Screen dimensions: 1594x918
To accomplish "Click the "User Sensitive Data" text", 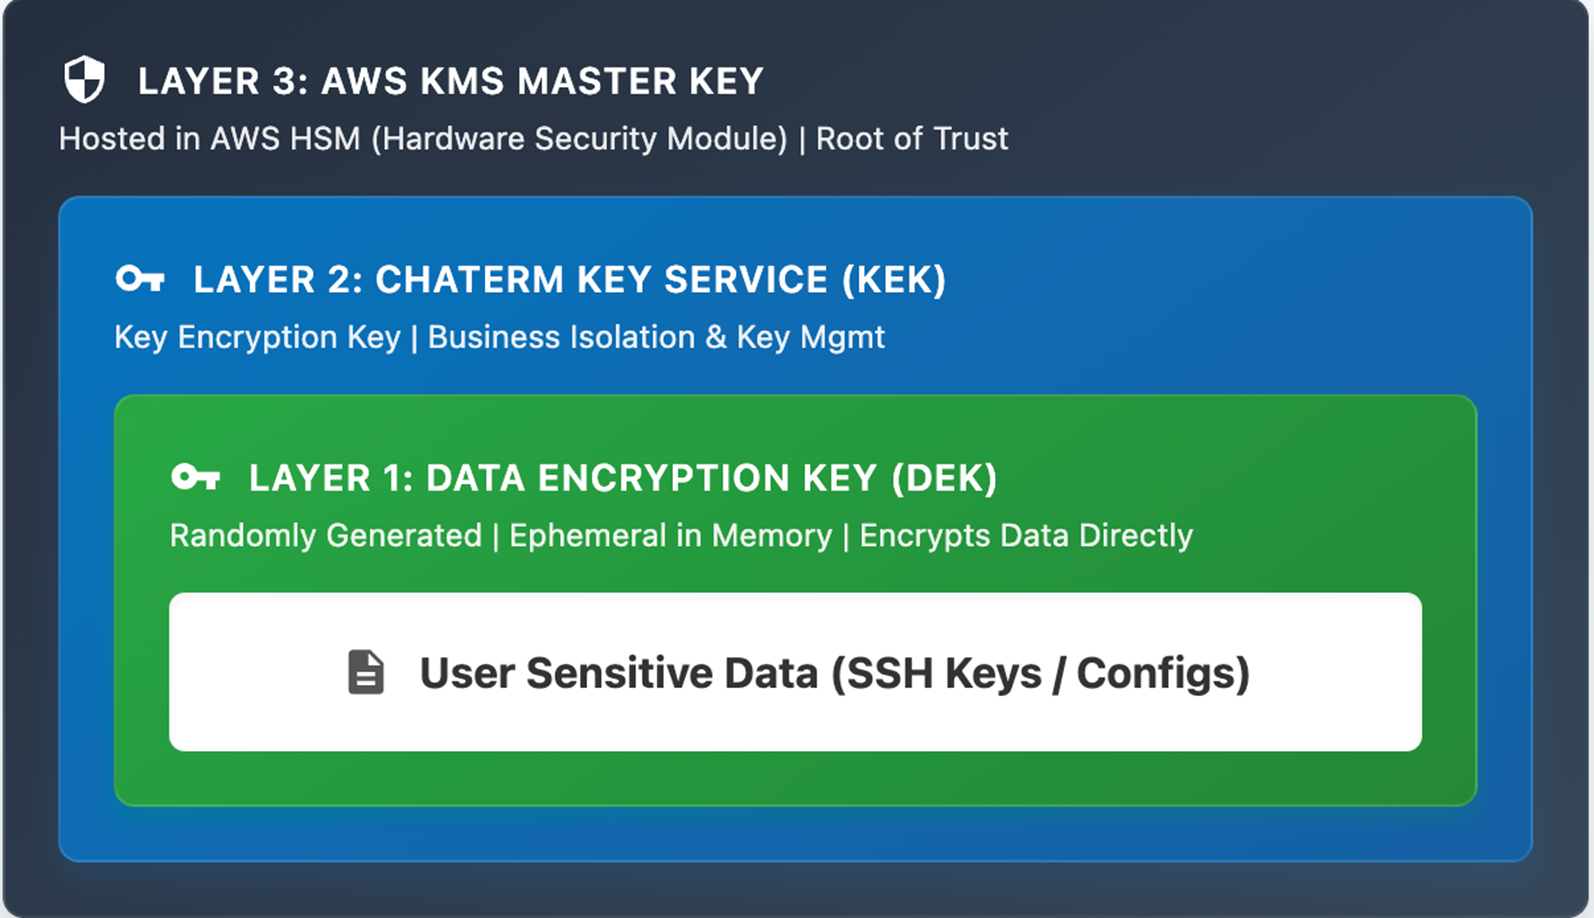I will (x=619, y=673).
